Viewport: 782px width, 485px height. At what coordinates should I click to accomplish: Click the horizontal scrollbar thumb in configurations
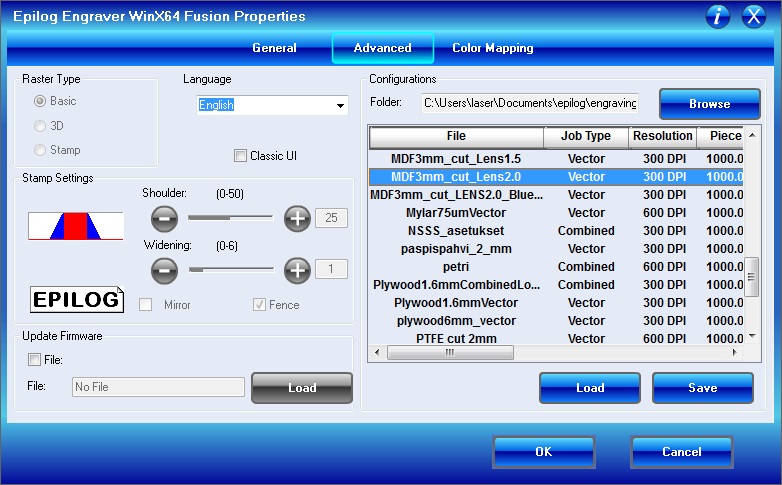point(450,352)
